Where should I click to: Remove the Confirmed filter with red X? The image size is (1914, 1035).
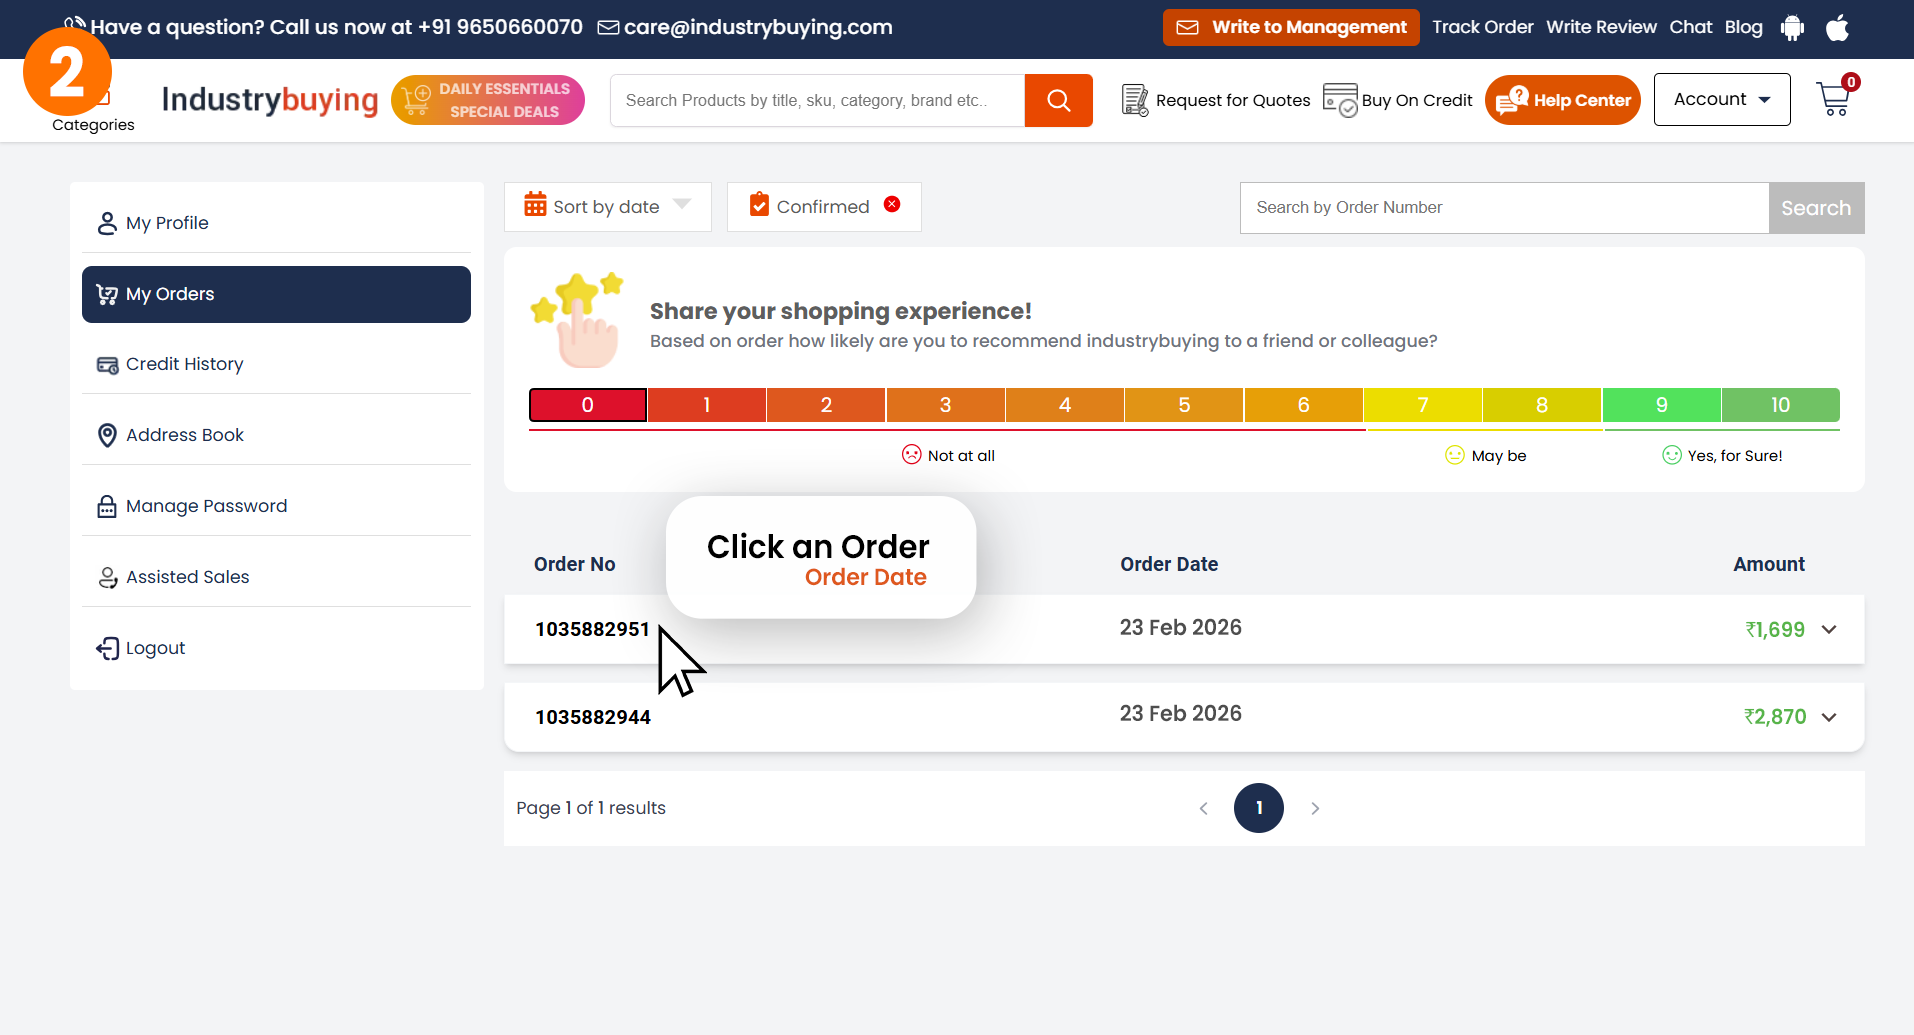tap(892, 204)
